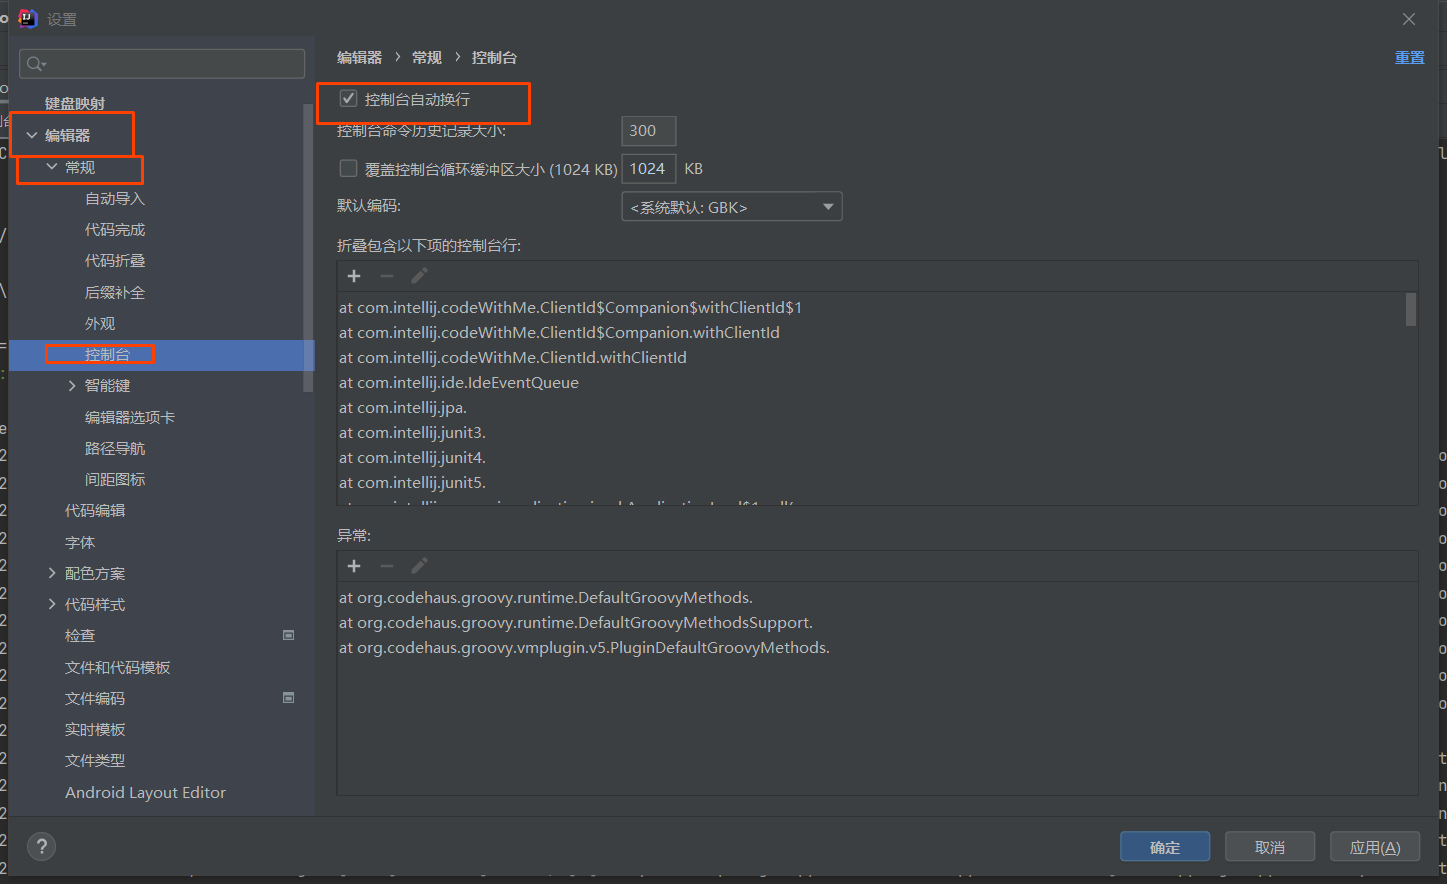Focus the settings search field
The width and height of the screenshot is (1447, 884).
point(162,64)
